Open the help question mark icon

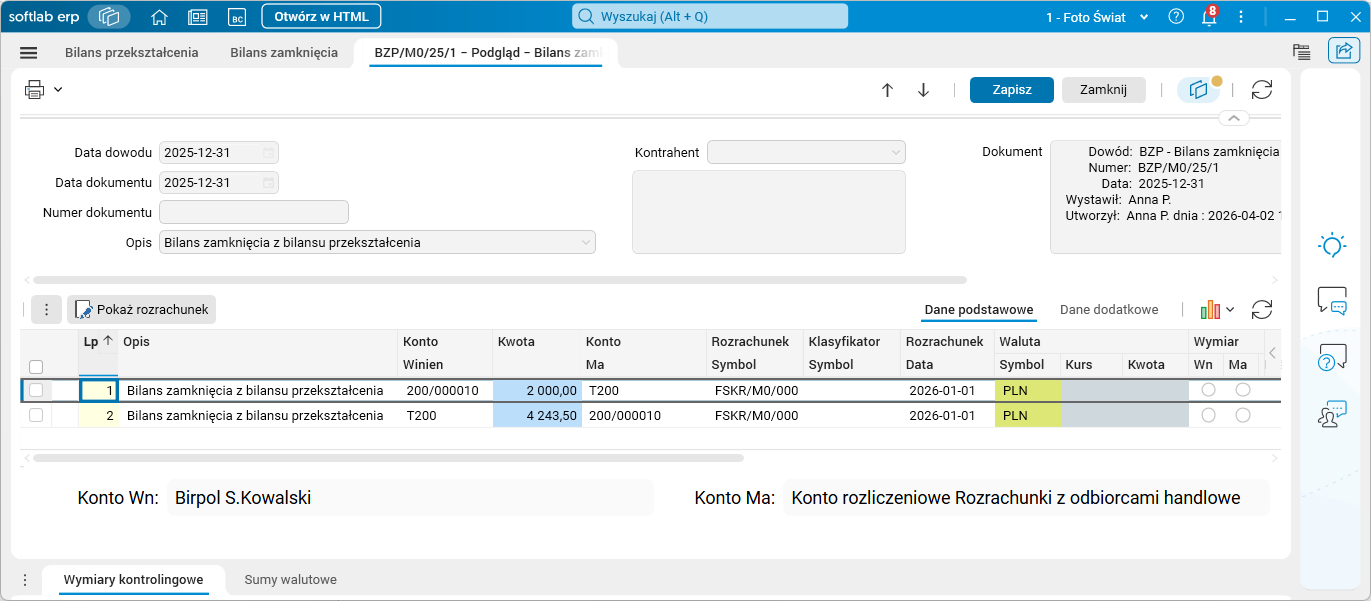point(1176,16)
